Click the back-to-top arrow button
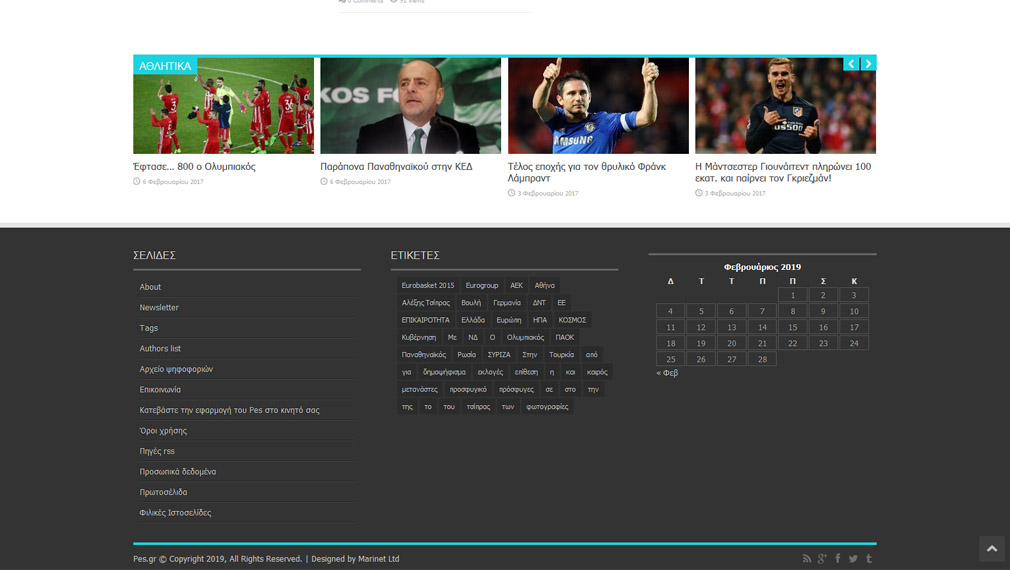Viewport: 1010px width, 570px height. click(x=992, y=549)
